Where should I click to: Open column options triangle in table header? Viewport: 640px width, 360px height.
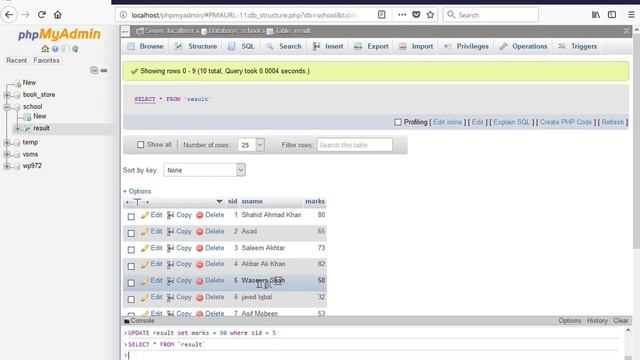[x=219, y=202]
